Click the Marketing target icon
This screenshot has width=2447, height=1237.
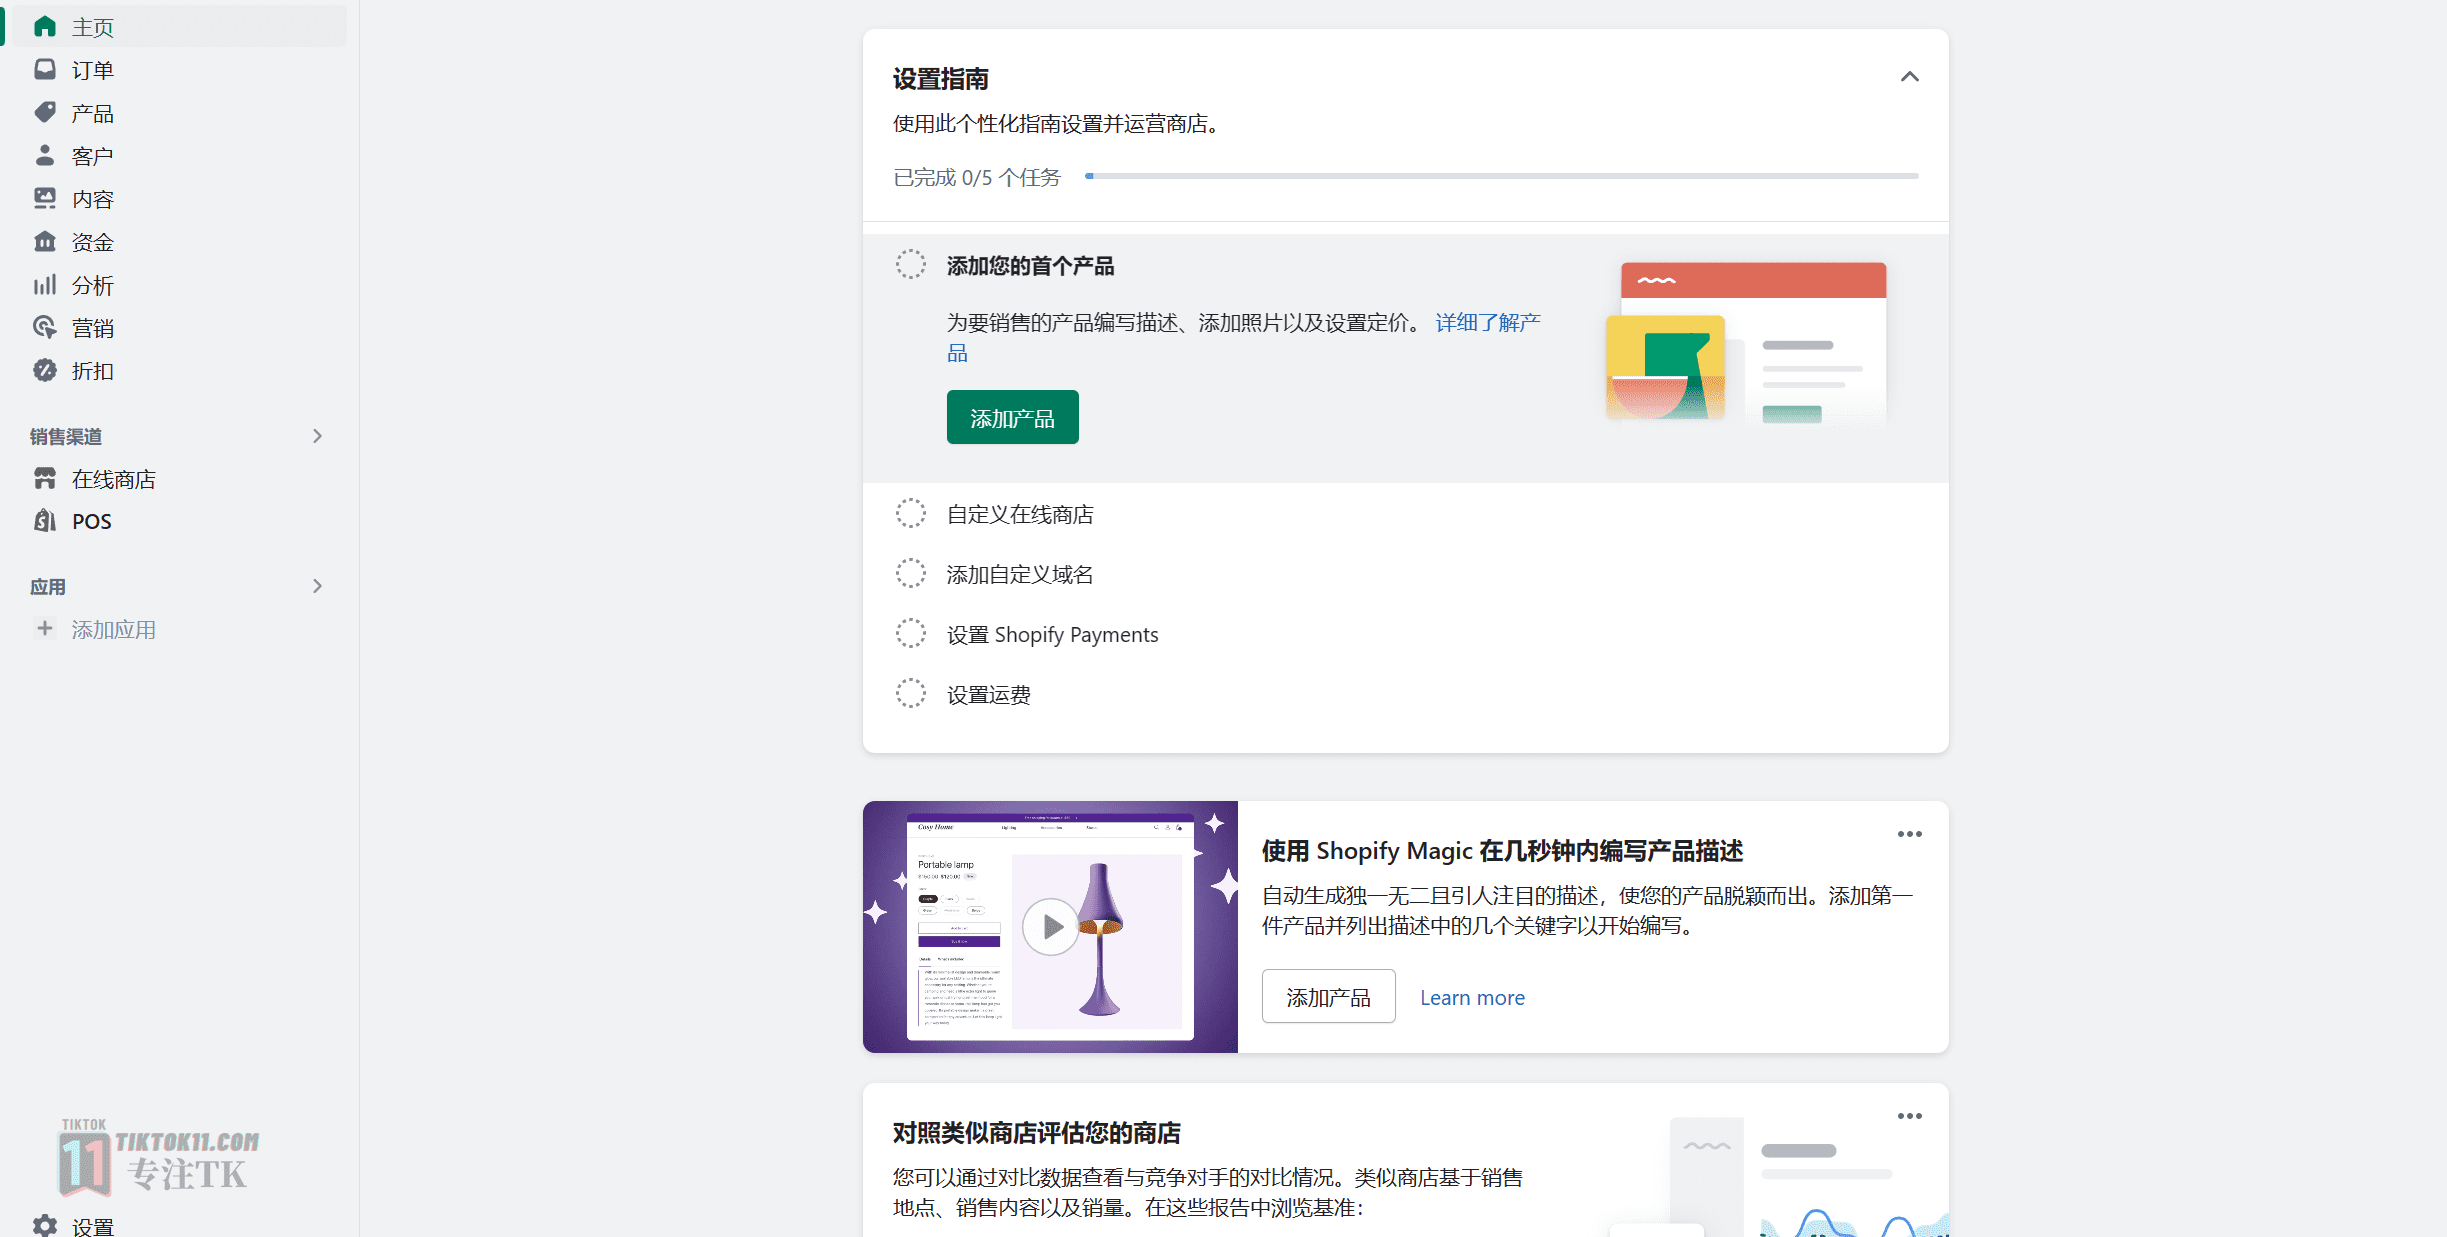[x=45, y=327]
